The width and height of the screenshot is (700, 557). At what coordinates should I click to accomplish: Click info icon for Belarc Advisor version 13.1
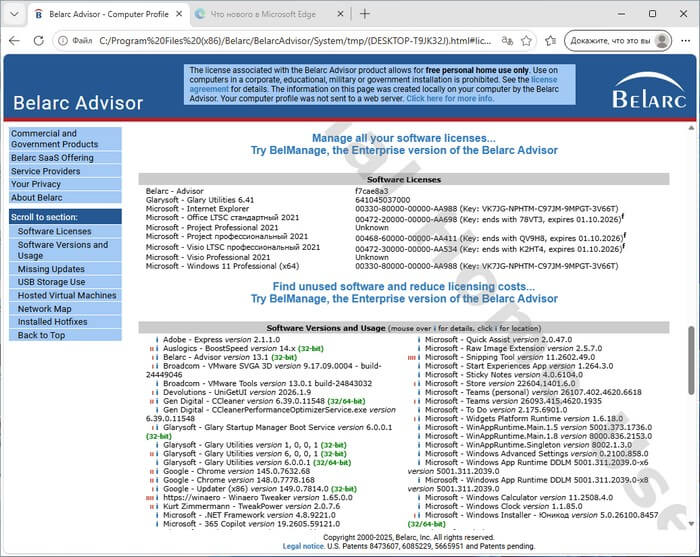coord(157,357)
